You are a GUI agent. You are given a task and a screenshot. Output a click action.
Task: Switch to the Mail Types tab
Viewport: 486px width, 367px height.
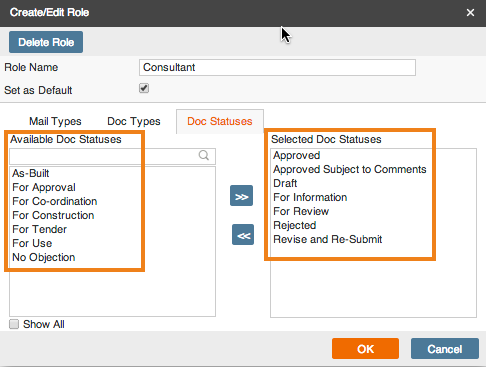55,121
